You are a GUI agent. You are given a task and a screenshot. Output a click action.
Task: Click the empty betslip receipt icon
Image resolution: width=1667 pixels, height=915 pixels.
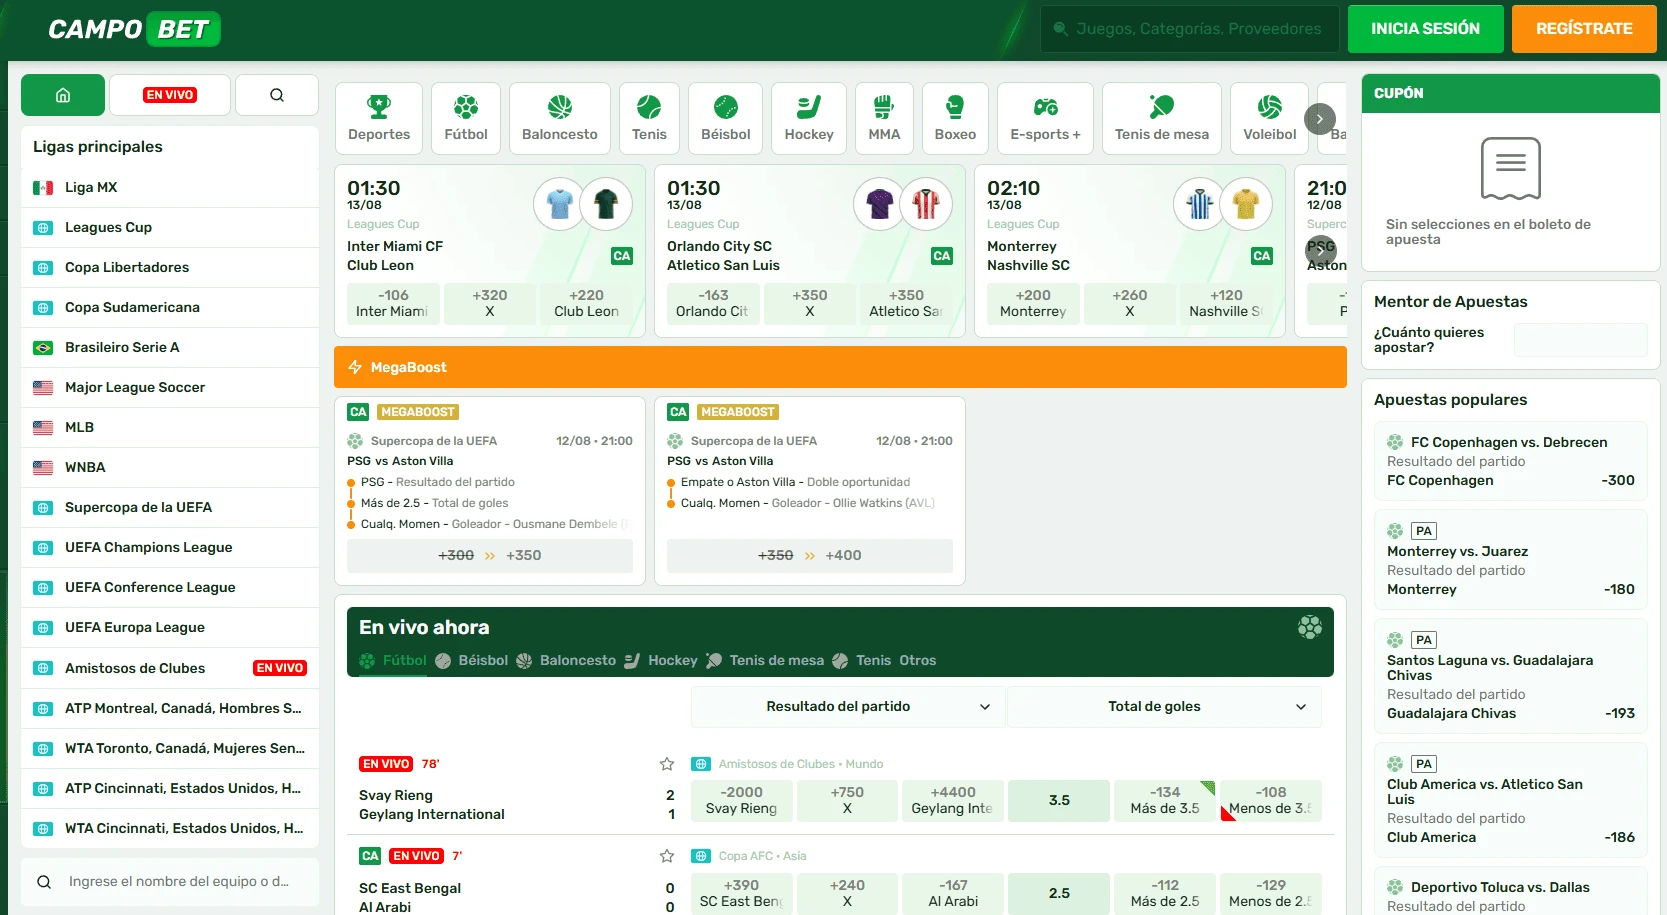1511,169
